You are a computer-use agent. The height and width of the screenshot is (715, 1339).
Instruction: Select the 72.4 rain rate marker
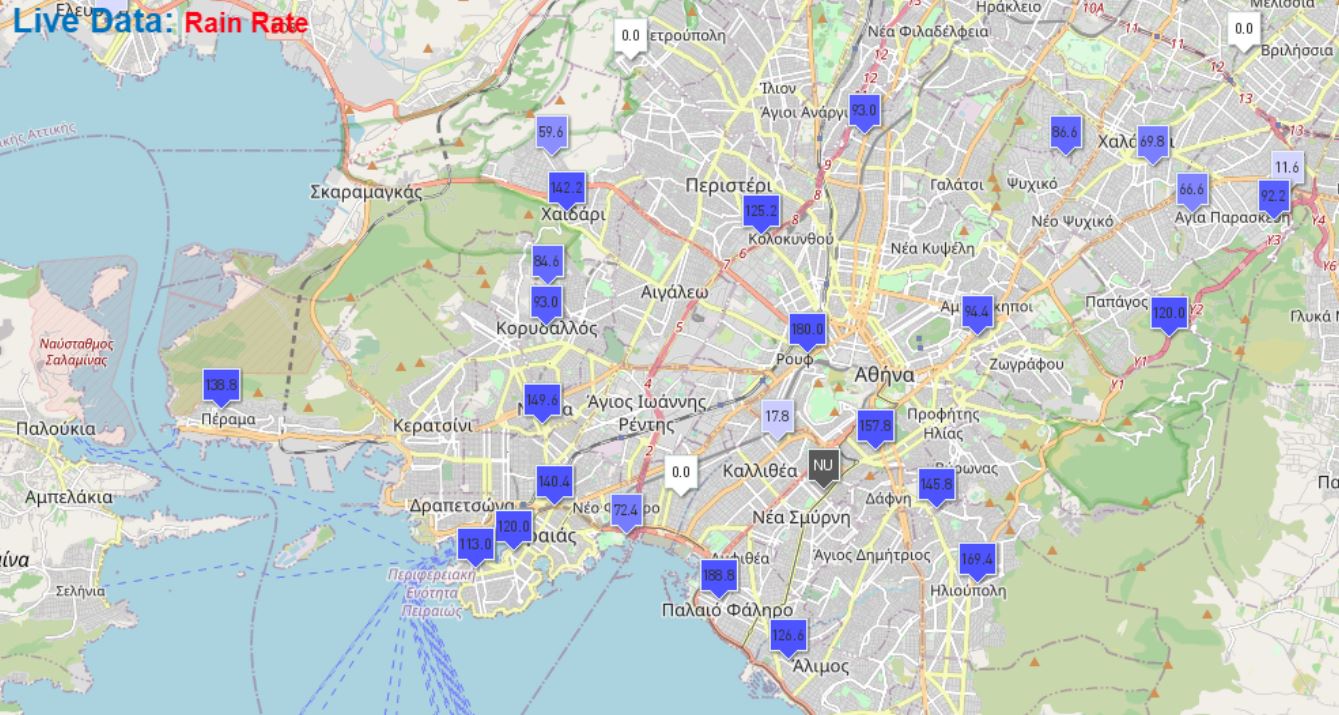[626, 511]
